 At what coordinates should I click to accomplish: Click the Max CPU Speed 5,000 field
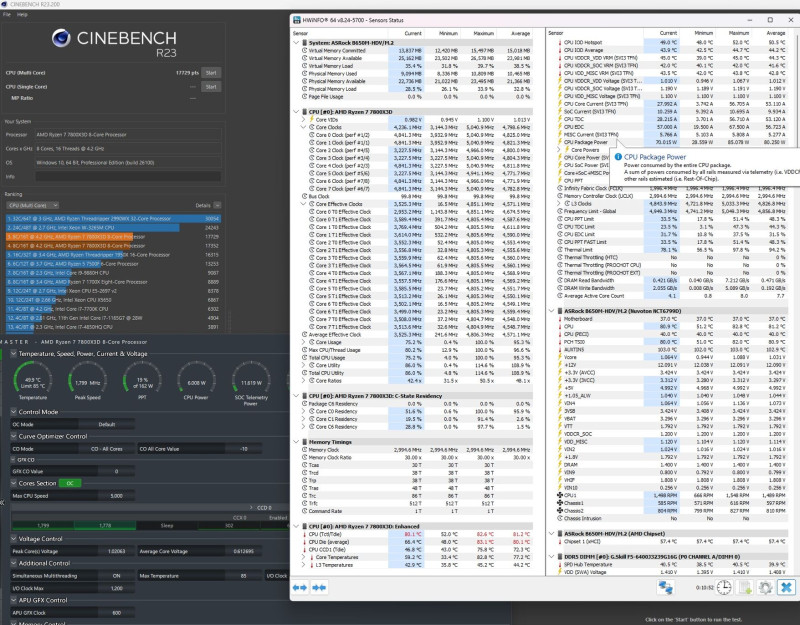(x=116, y=496)
